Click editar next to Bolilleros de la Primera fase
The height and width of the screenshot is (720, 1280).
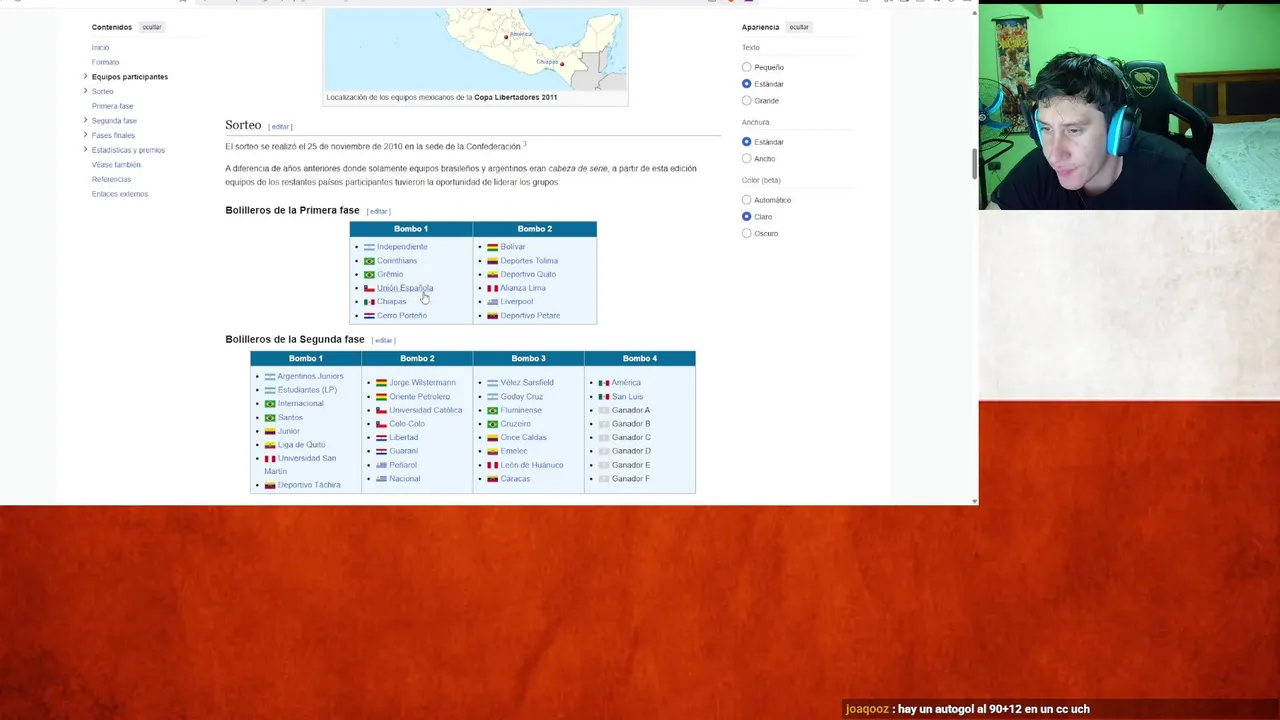378,211
